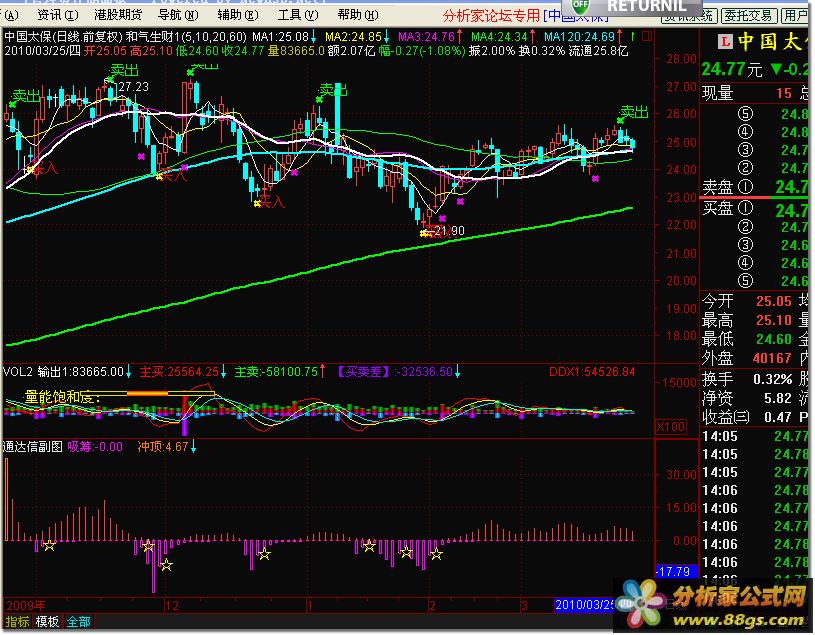Click month 12 on the time axis
The width and height of the screenshot is (815, 635).
pyautogui.click(x=172, y=606)
